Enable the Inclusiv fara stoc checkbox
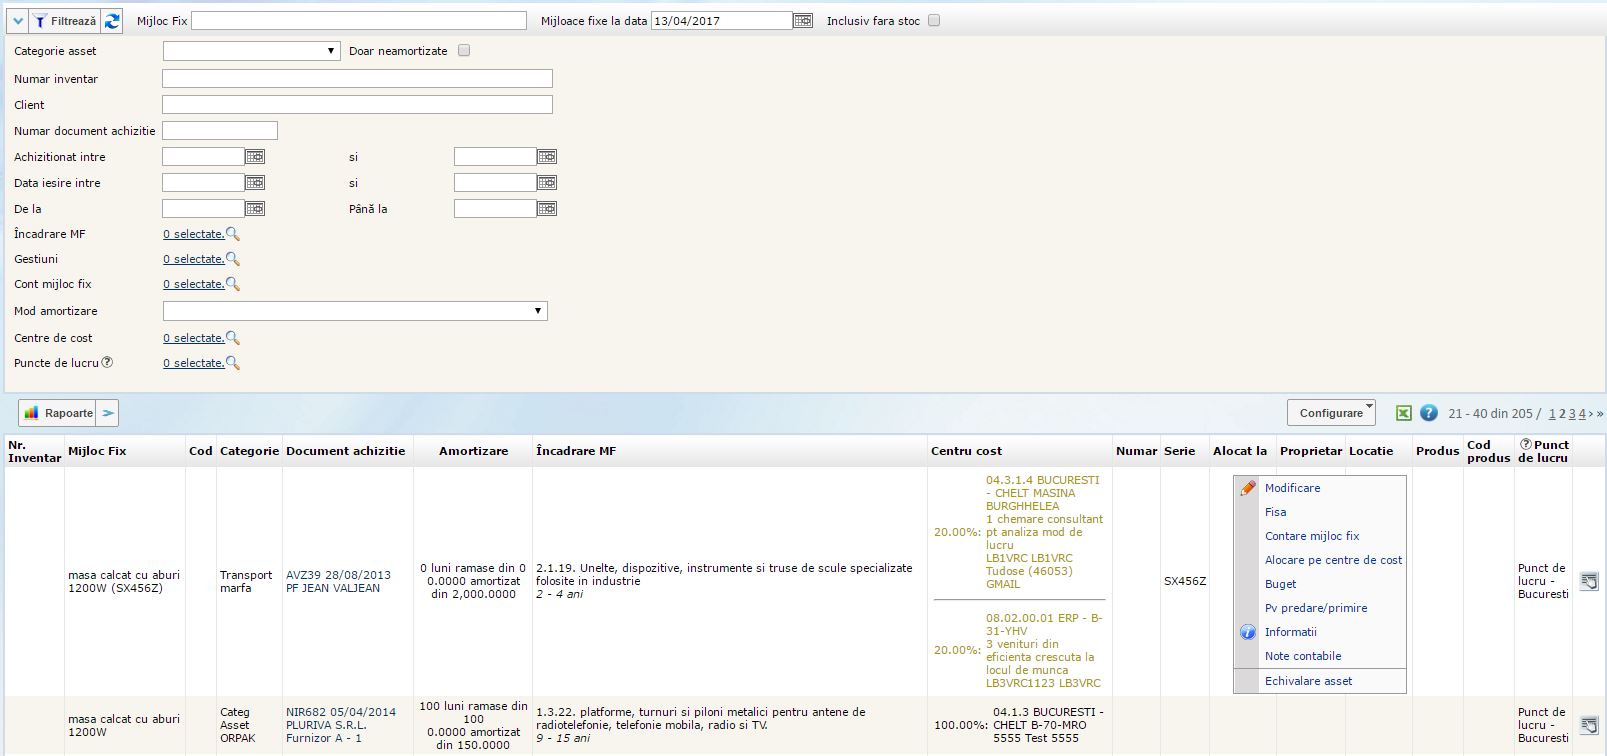Viewport: 1607px width, 756px height. (x=934, y=21)
